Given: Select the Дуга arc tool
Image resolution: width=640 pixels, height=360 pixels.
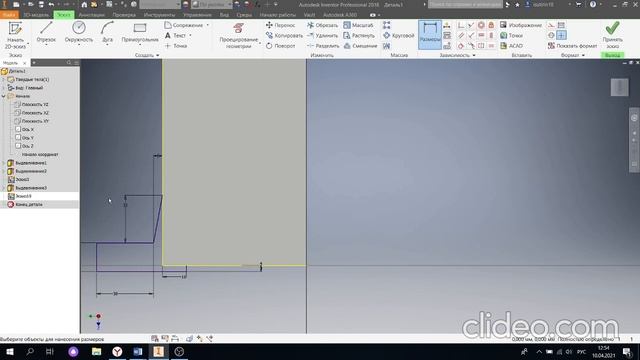Looking at the screenshot, I should (107, 32).
